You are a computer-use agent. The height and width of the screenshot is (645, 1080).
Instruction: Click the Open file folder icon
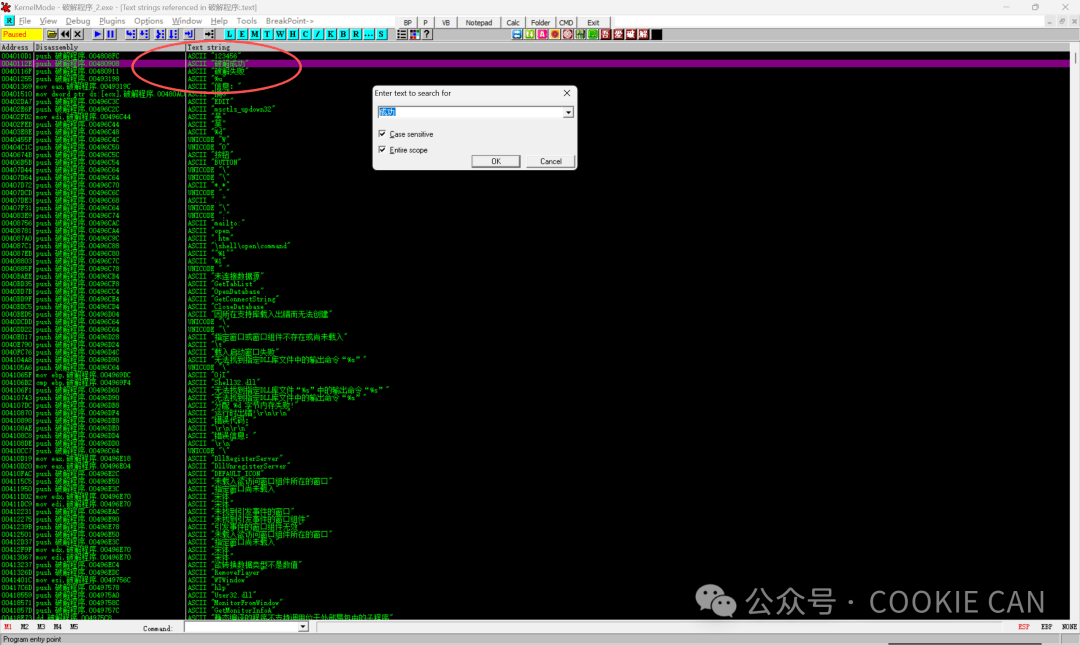click(50, 34)
